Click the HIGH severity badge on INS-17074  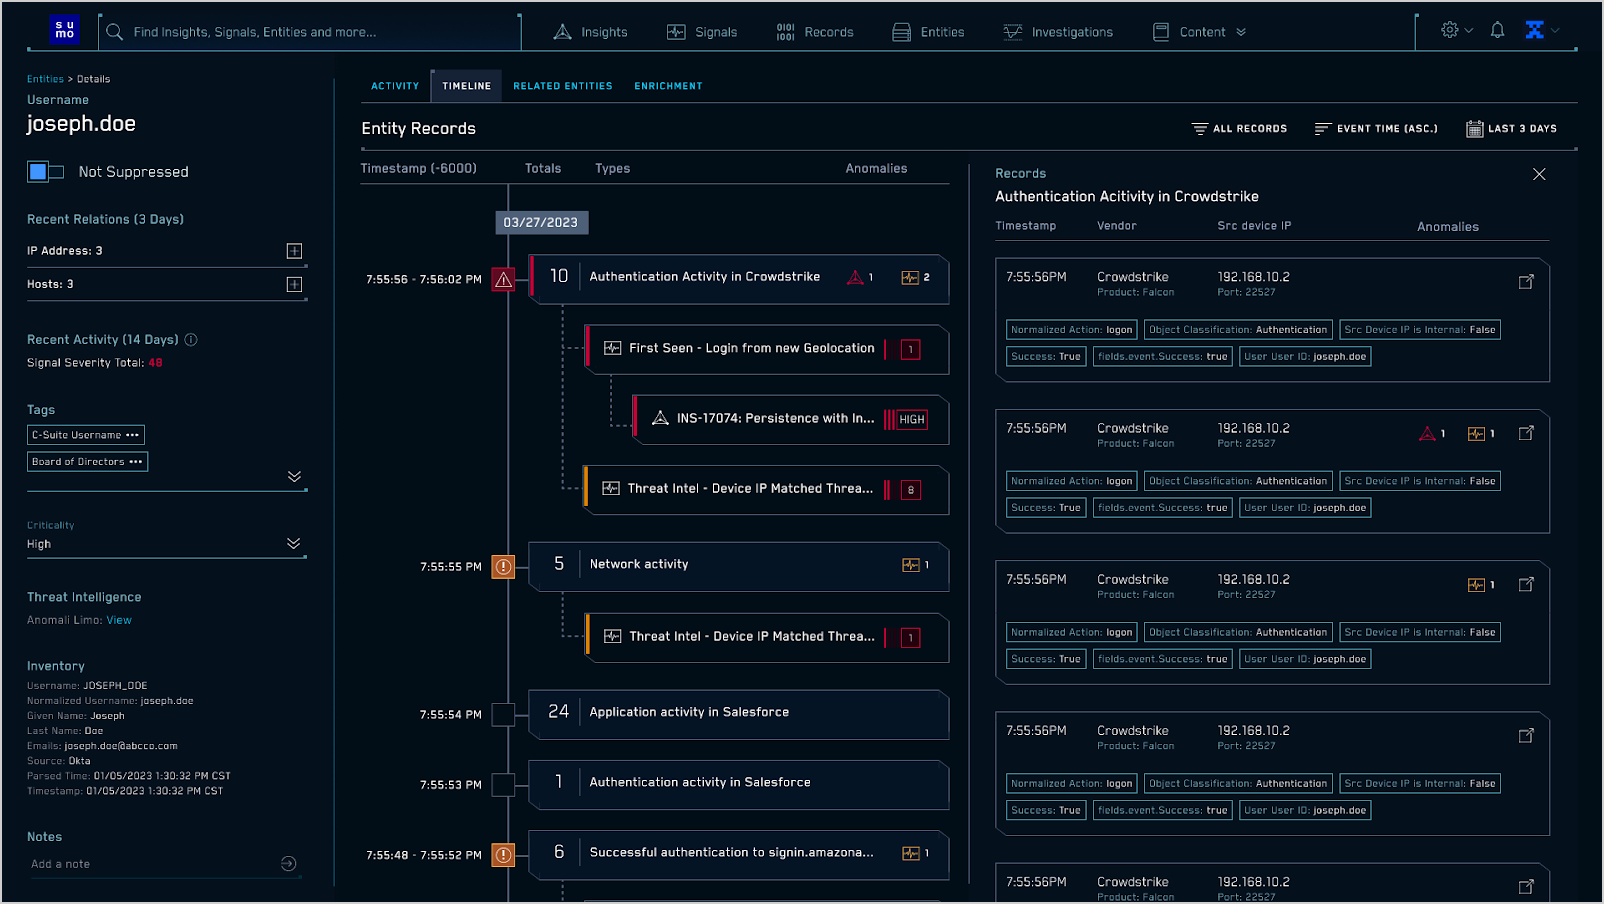[x=911, y=420]
